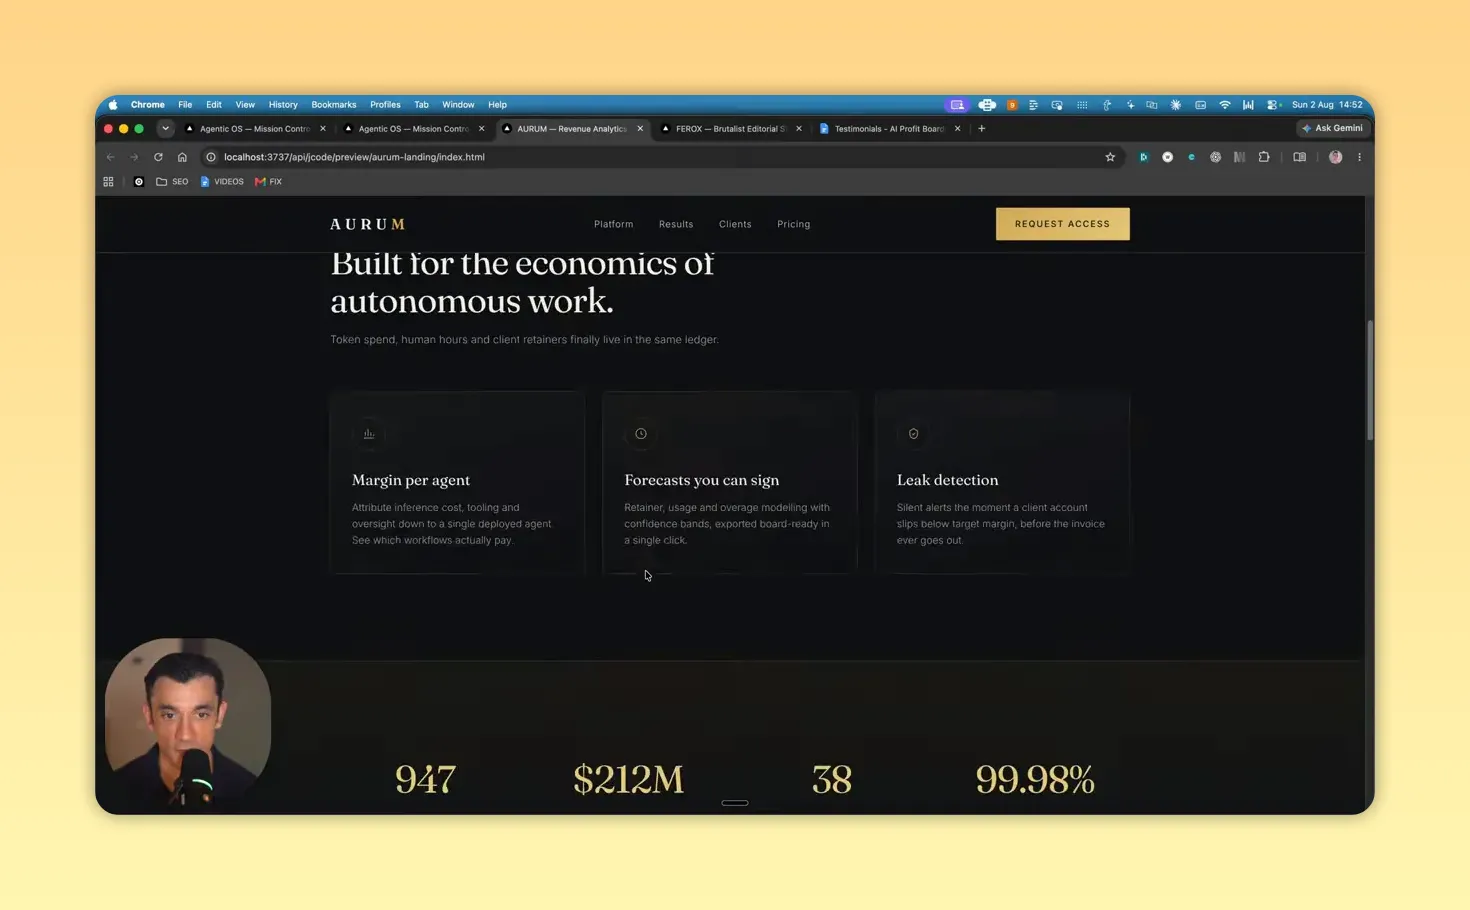Open macOS Control Center icon
This screenshot has width=1470, height=910.
(1273, 104)
